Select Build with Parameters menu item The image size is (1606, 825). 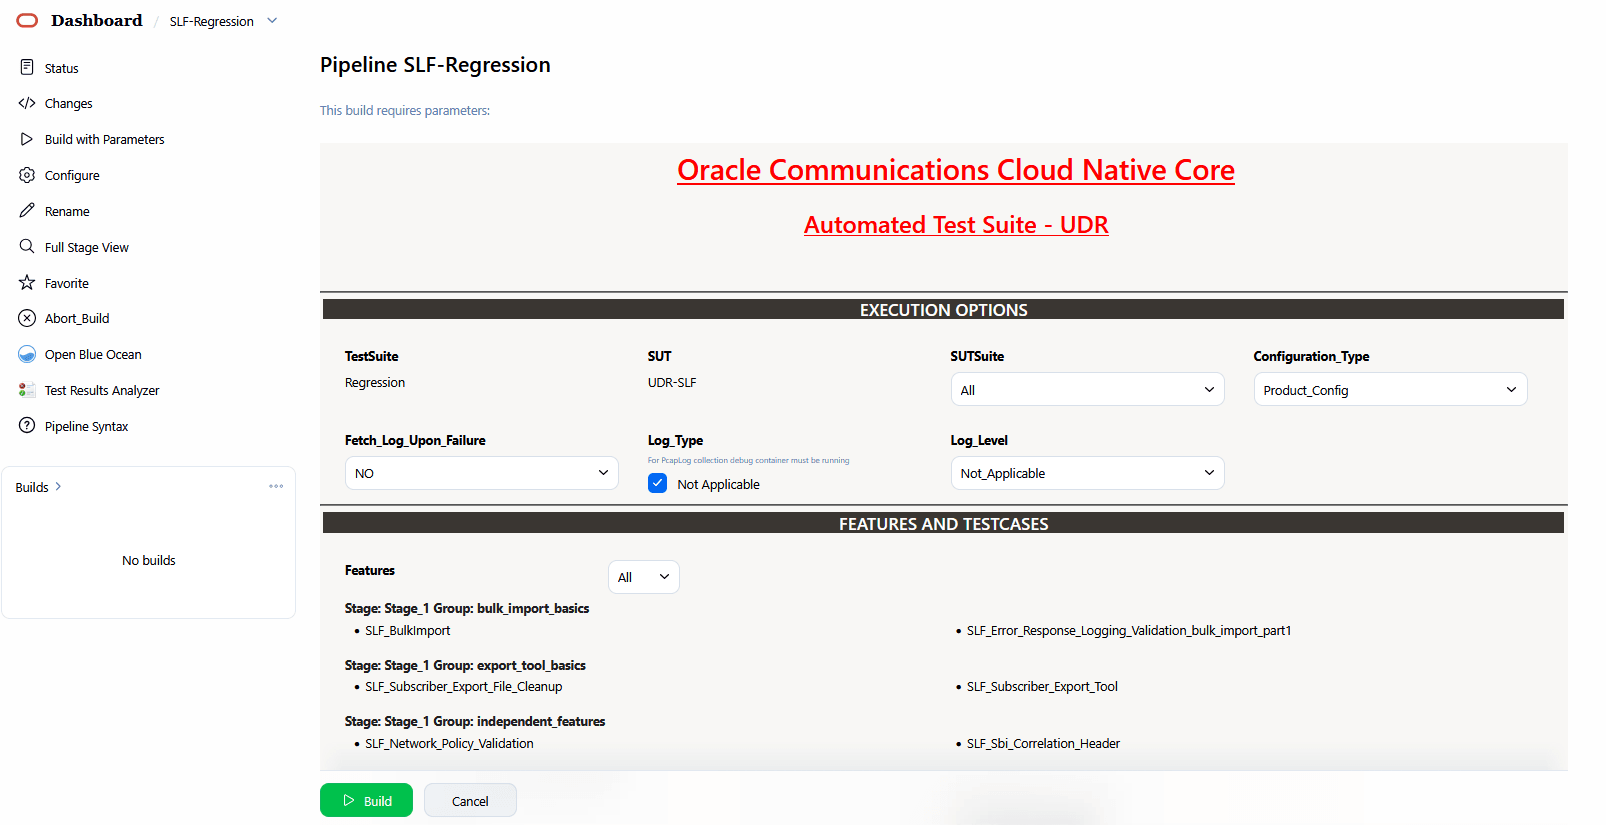(104, 140)
